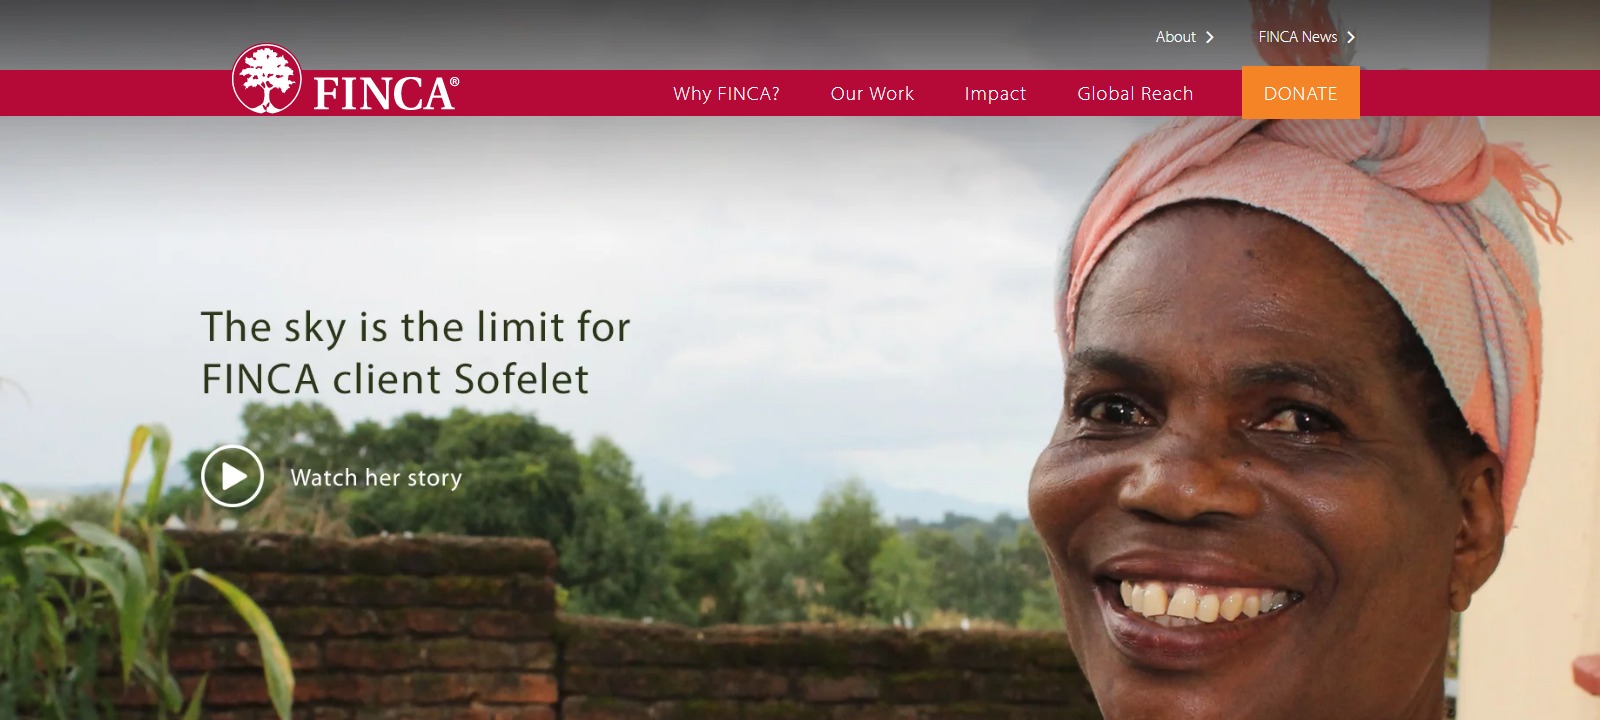Image resolution: width=1600 pixels, height=720 pixels.
Task: Expand the chevron beside About
Action: click(x=1209, y=37)
